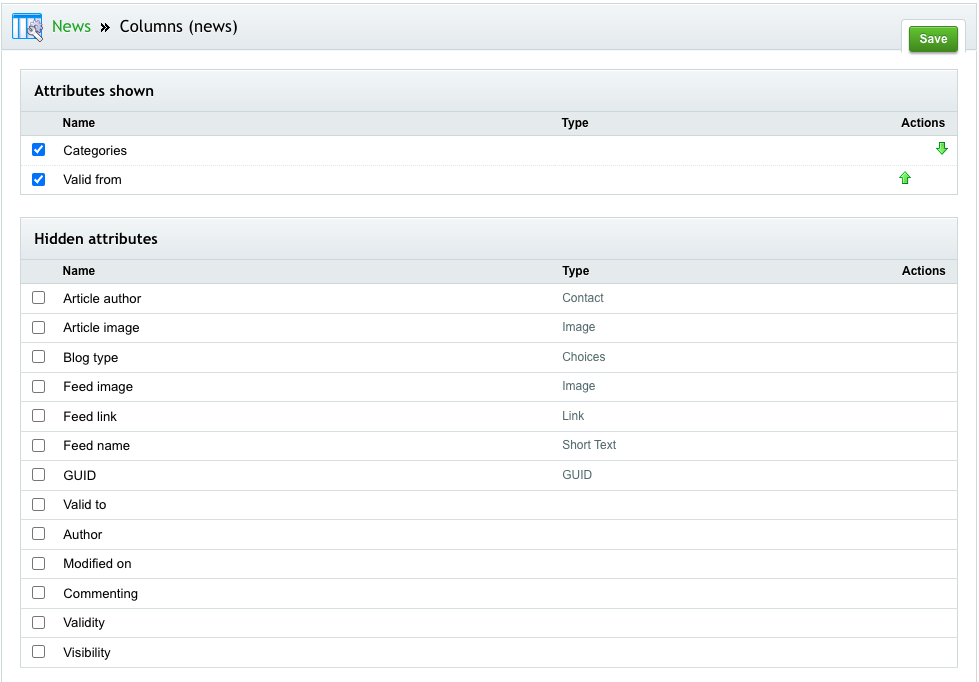Tick the Feed link checkbox
The height and width of the screenshot is (682, 979).
[39, 415]
